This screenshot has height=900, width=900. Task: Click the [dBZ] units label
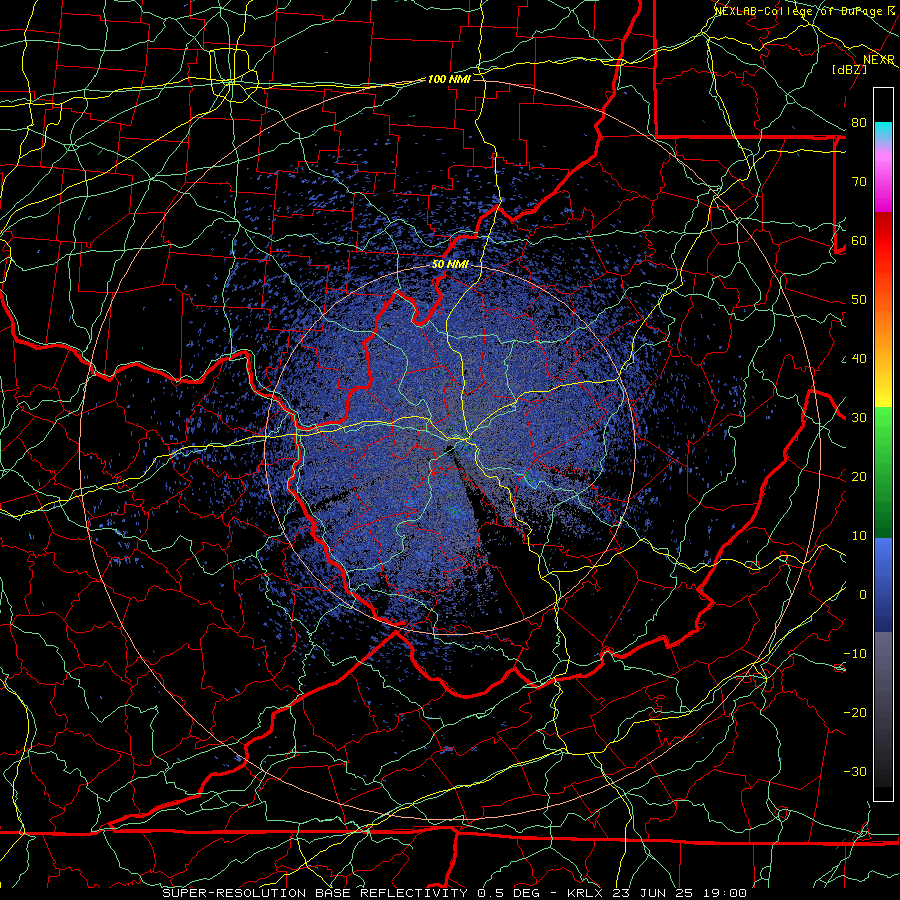click(849, 69)
